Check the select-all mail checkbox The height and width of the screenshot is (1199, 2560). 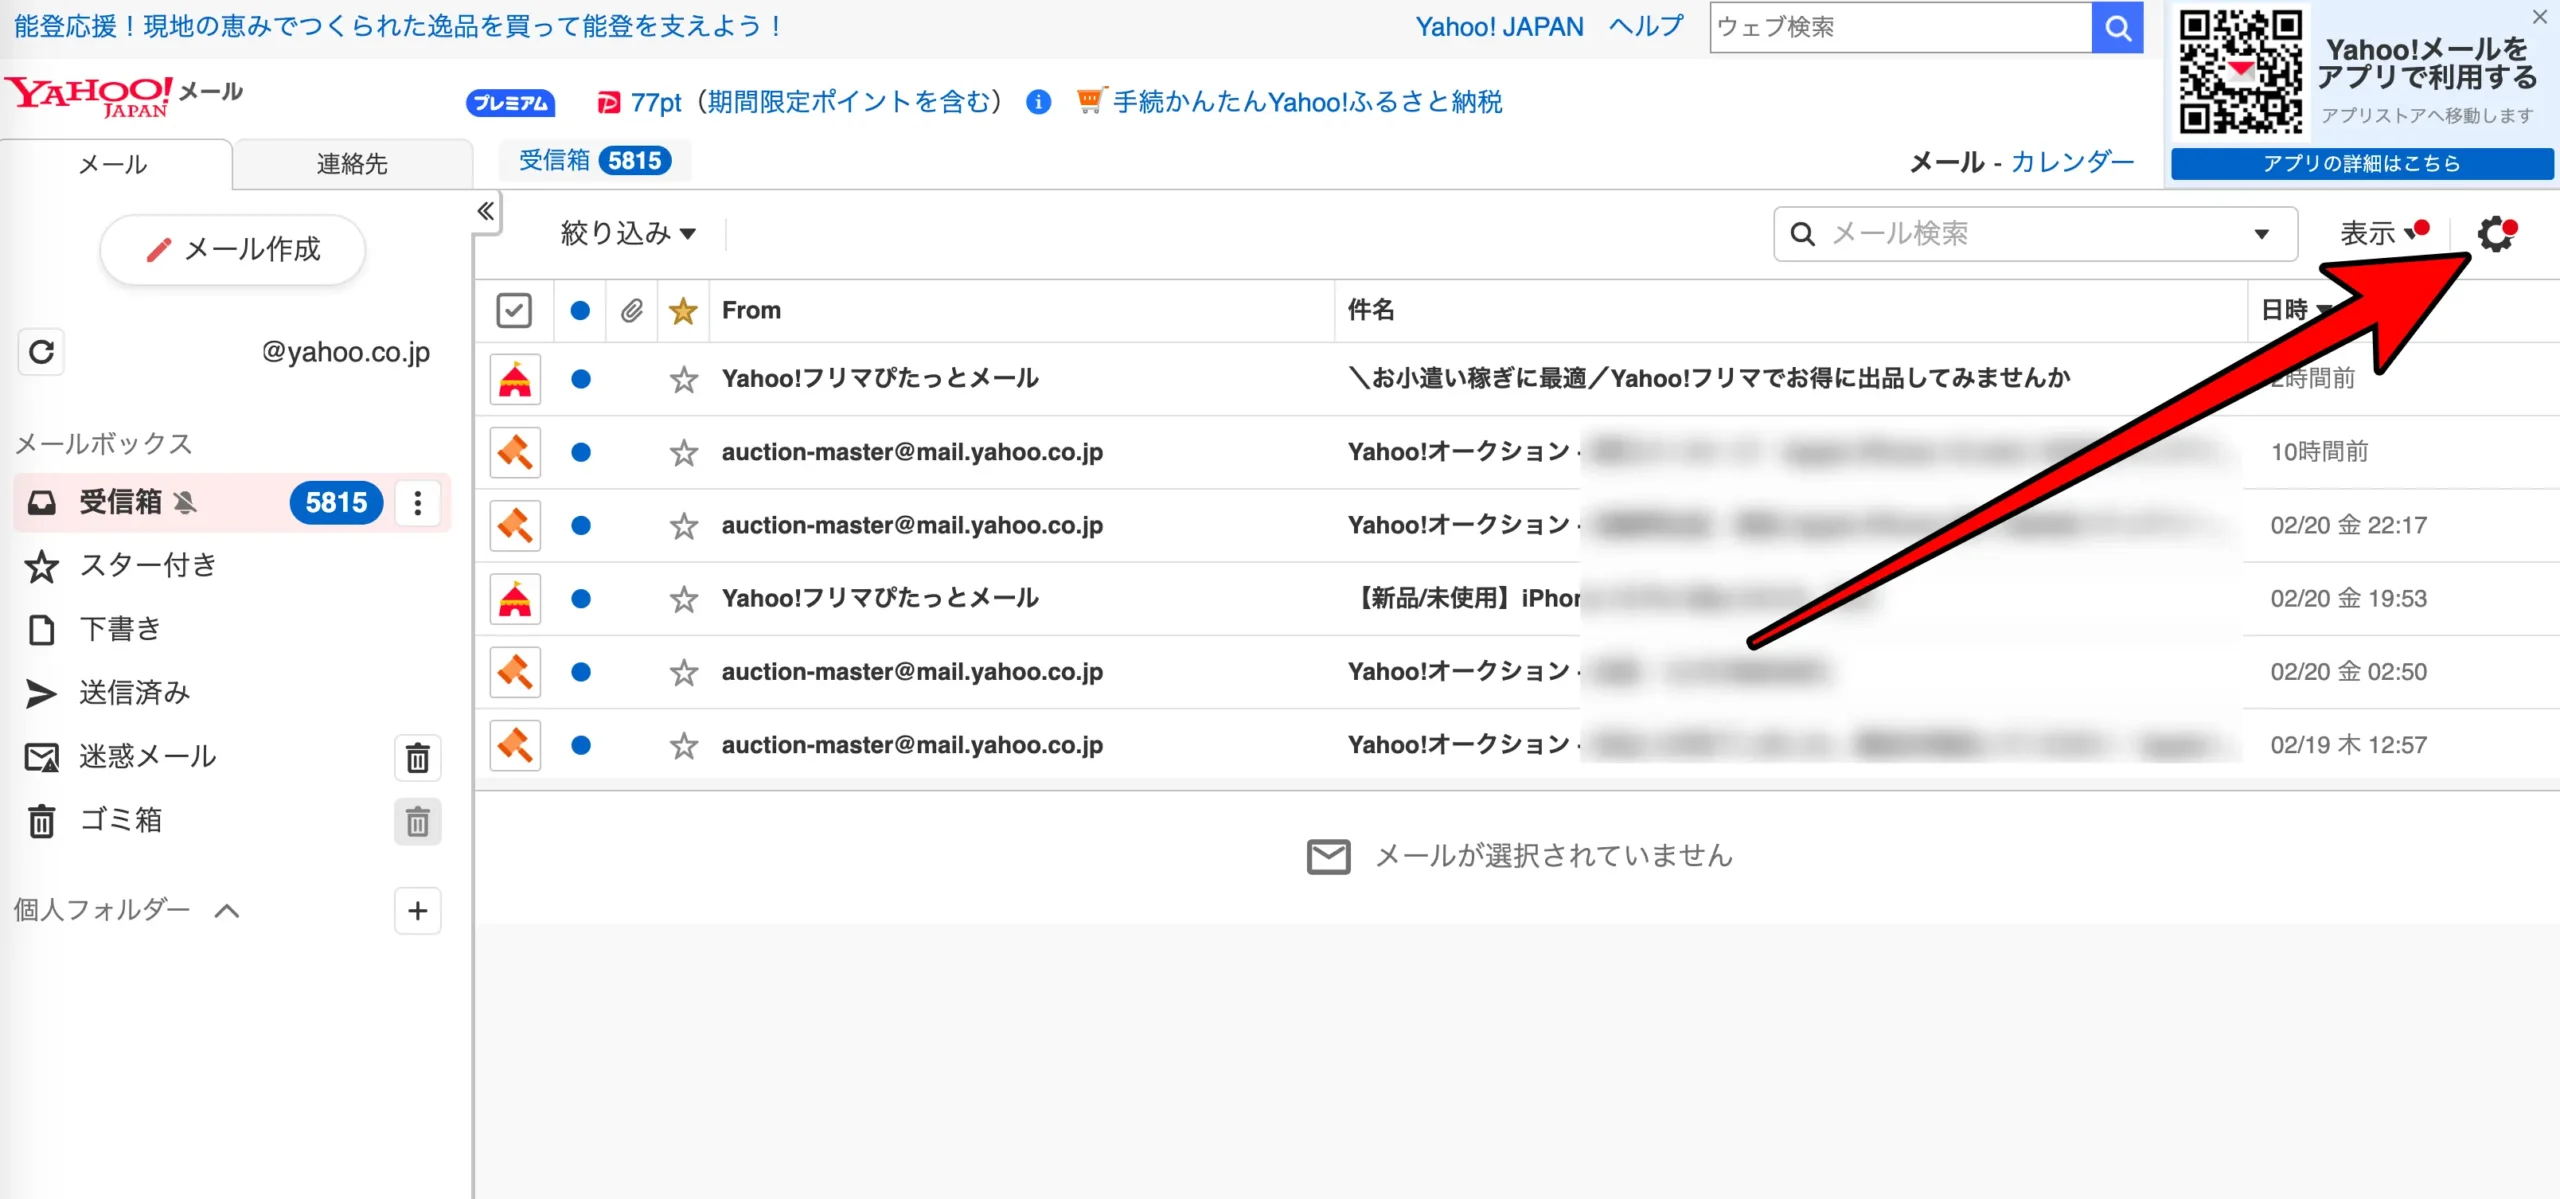coord(515,310)
